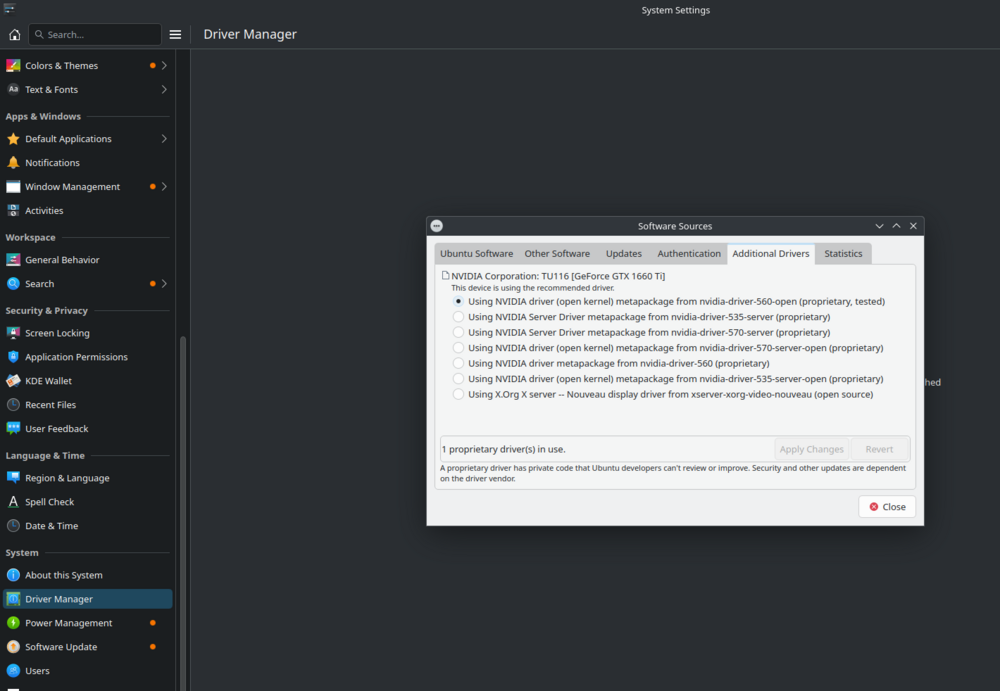Click the Screen Locking icon
1000x691 pixels.
coord(13,333)
